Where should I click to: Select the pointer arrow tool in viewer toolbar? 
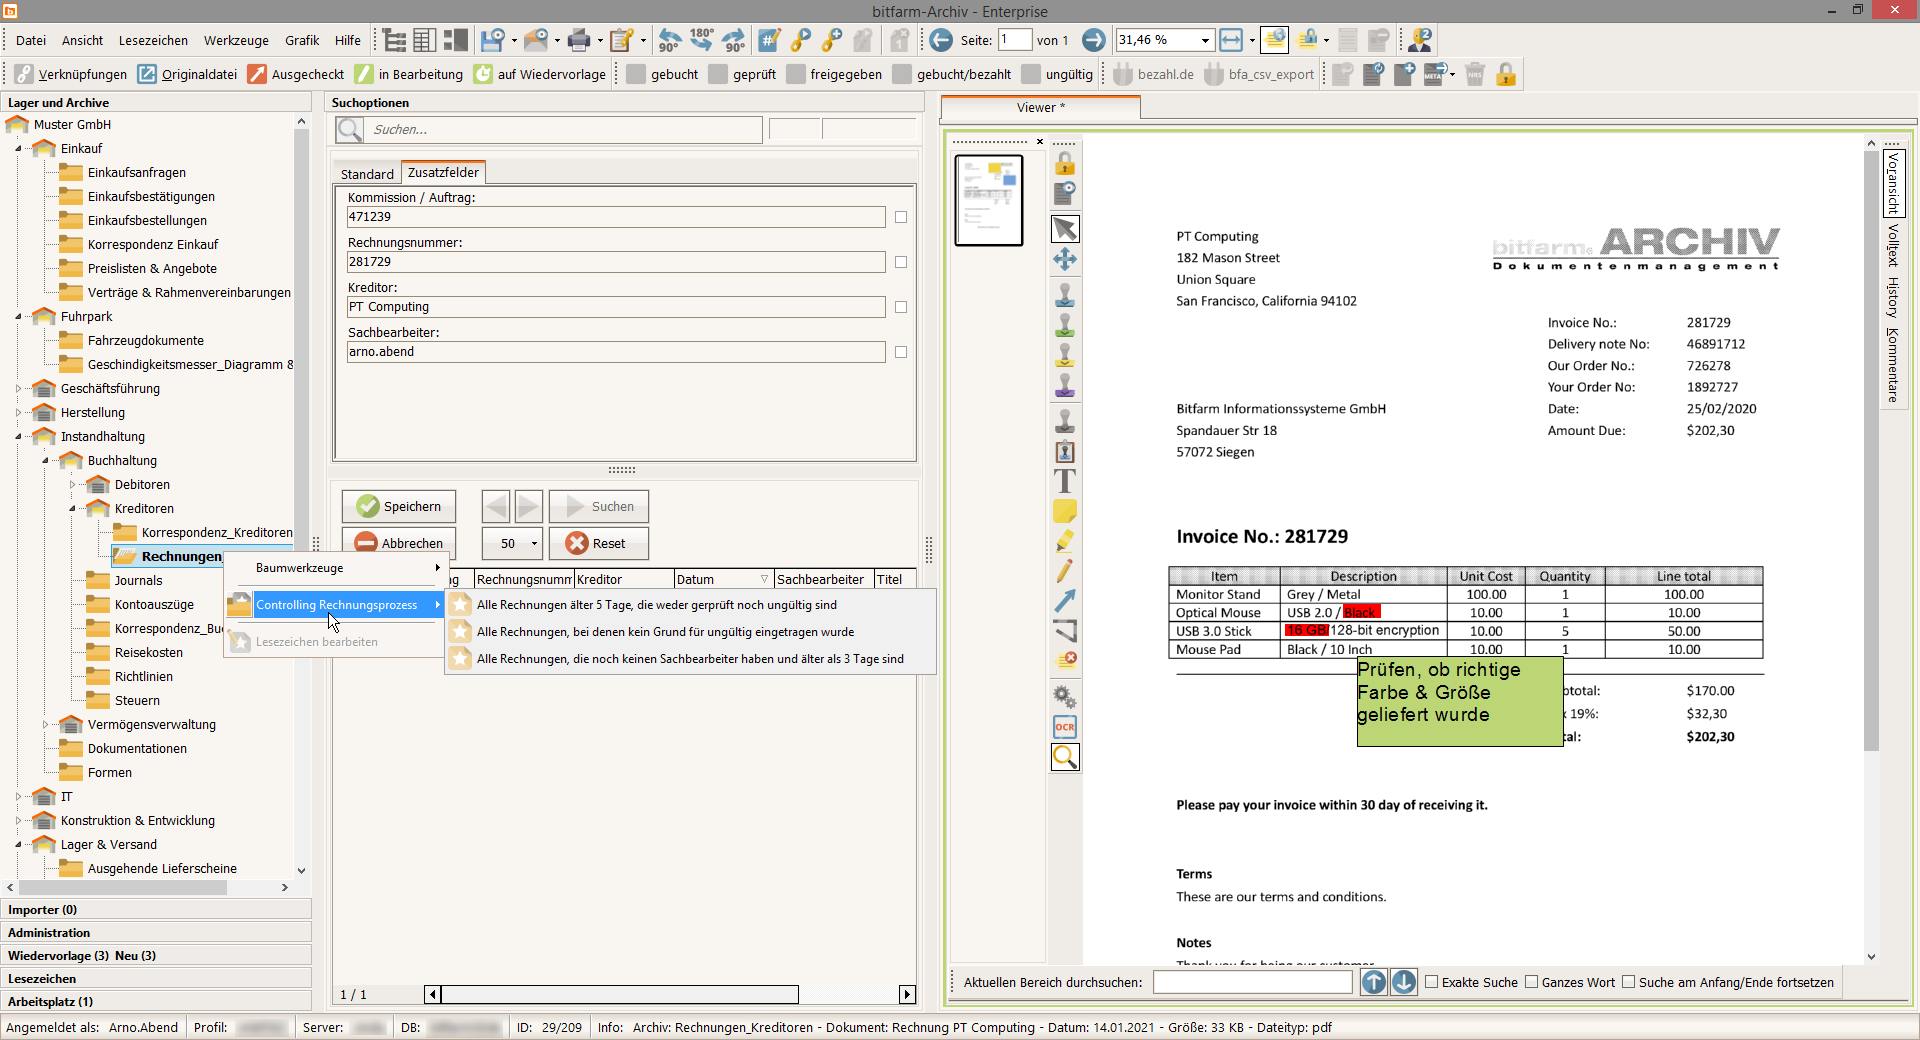pos(1065,229)
